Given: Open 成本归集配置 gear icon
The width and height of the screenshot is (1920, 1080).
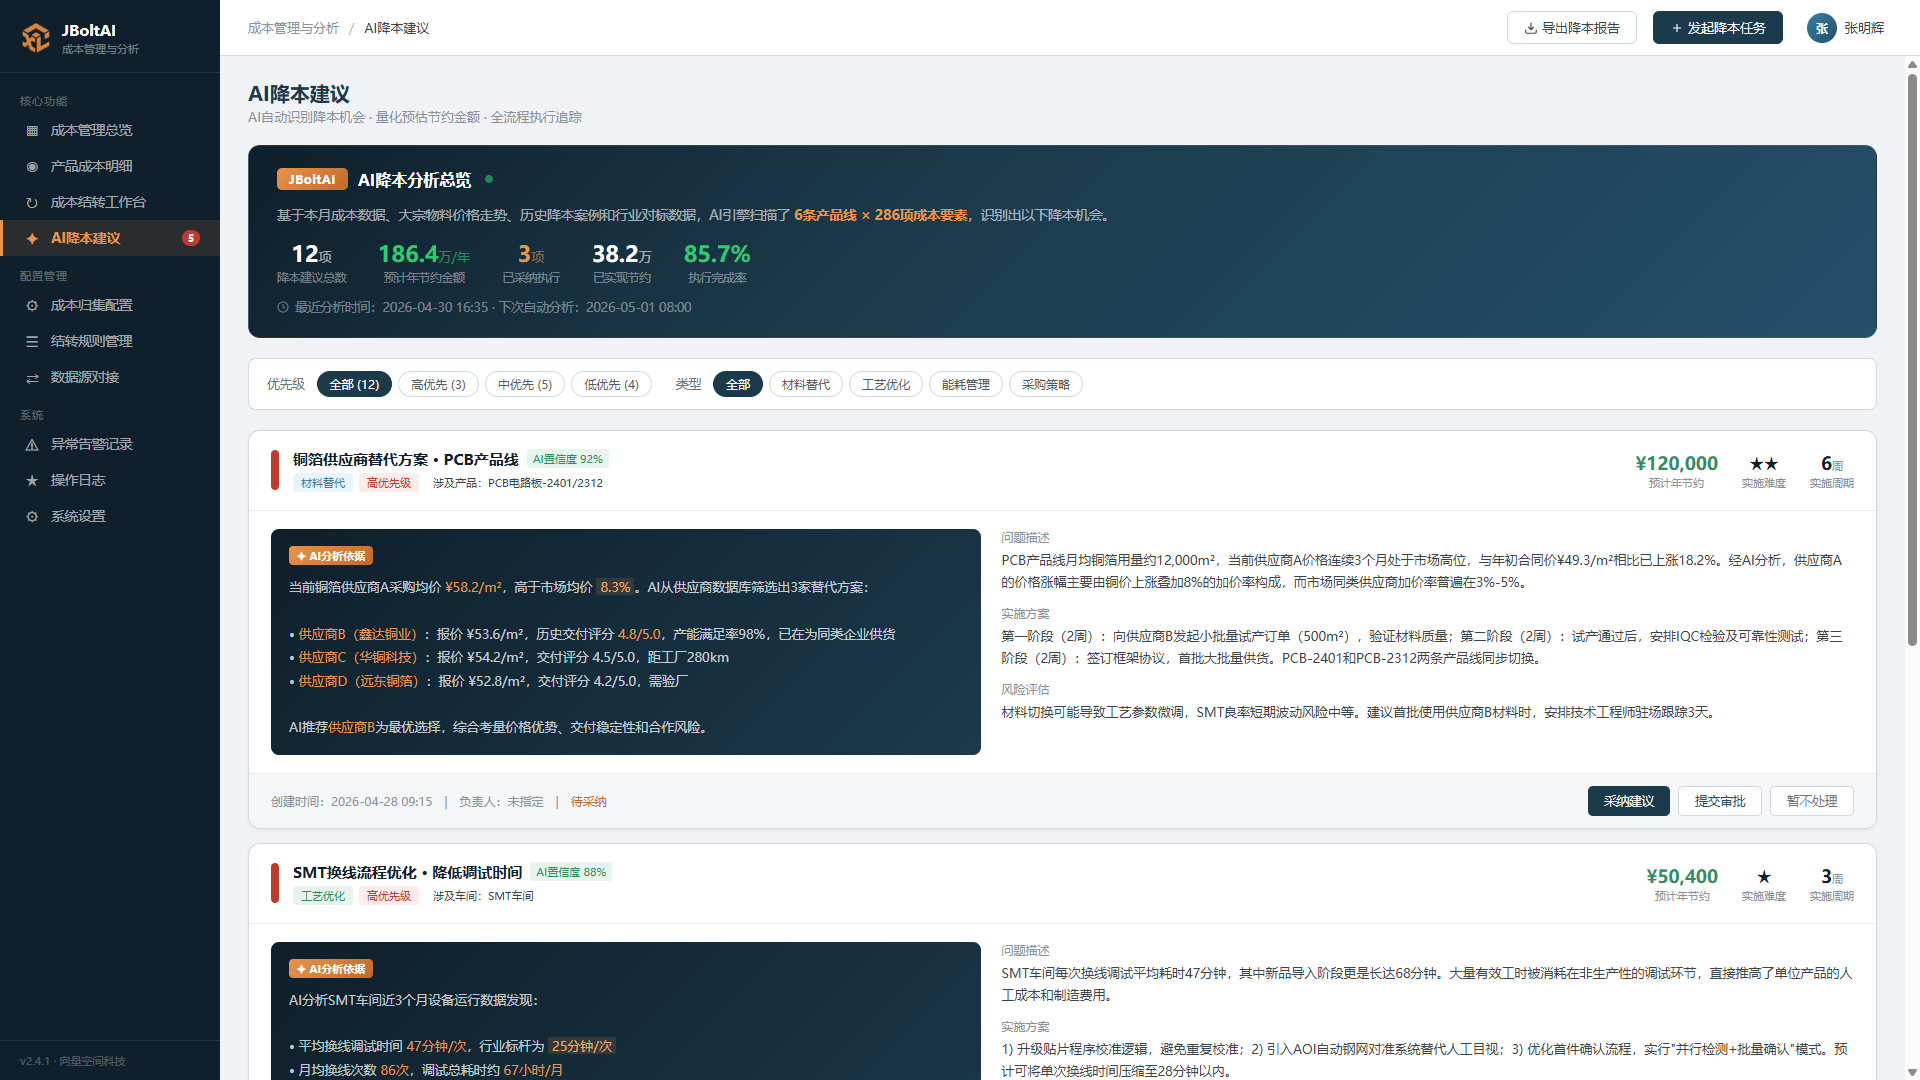Looking at the screenshot, I should click(x=32, y=306).
